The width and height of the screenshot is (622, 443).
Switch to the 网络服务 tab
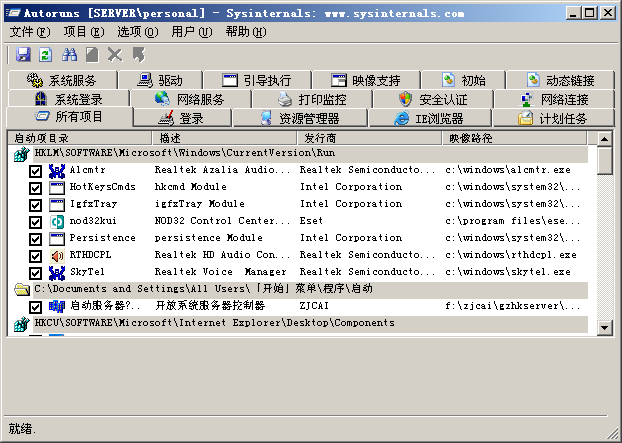[x=191, y=99]
